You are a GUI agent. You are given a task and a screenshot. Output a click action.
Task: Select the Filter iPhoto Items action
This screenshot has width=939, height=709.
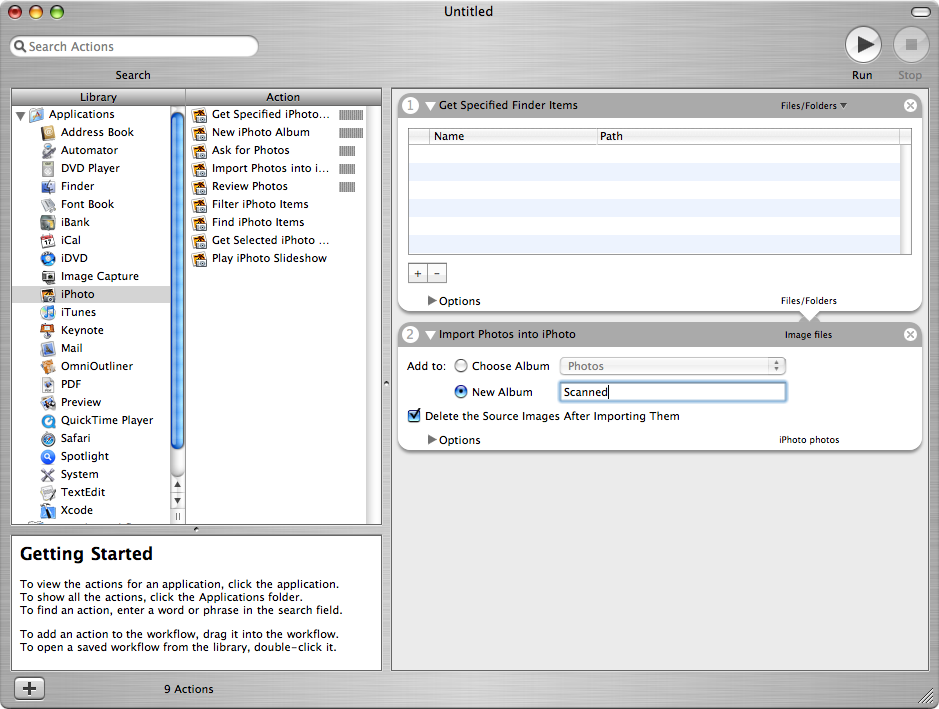coord(277,204)
